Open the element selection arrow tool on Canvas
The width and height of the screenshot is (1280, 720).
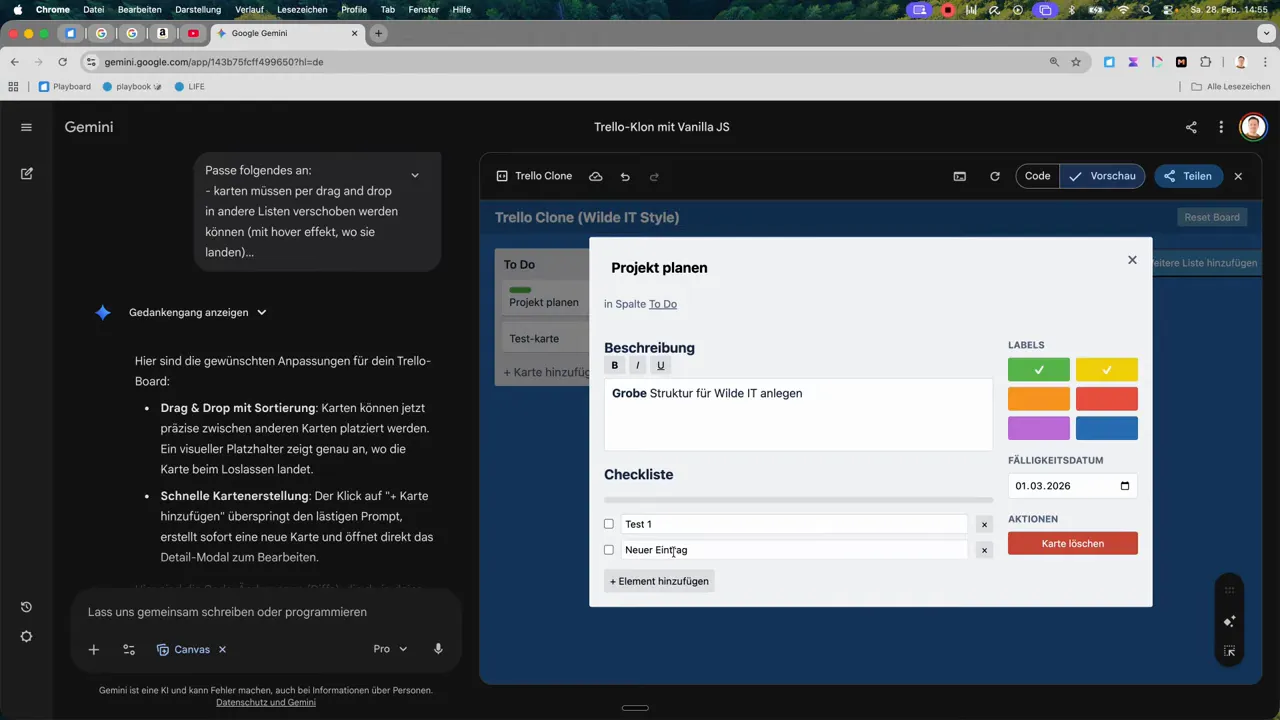1229,651
